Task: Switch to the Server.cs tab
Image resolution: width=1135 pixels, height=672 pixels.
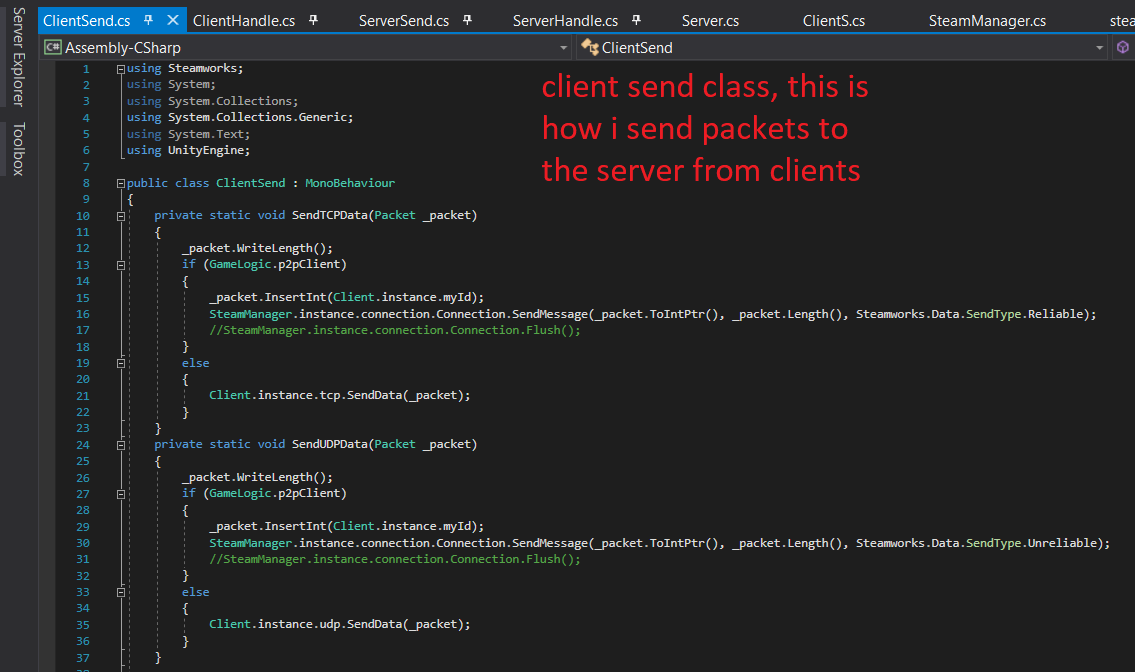Action: coord(711,18)
